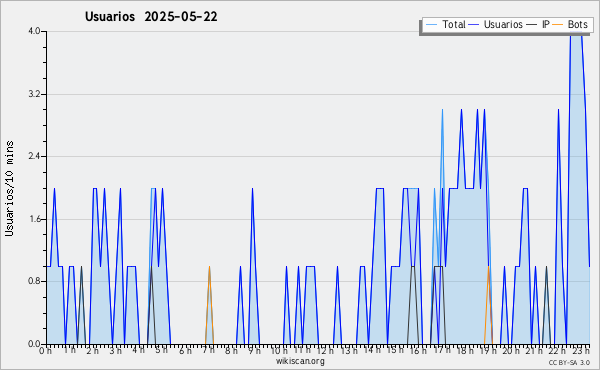Image resolution: width=600 pixels, height=370 pixels.
Task: Click the y-axis value '2.4'
Action: (34, 156)
